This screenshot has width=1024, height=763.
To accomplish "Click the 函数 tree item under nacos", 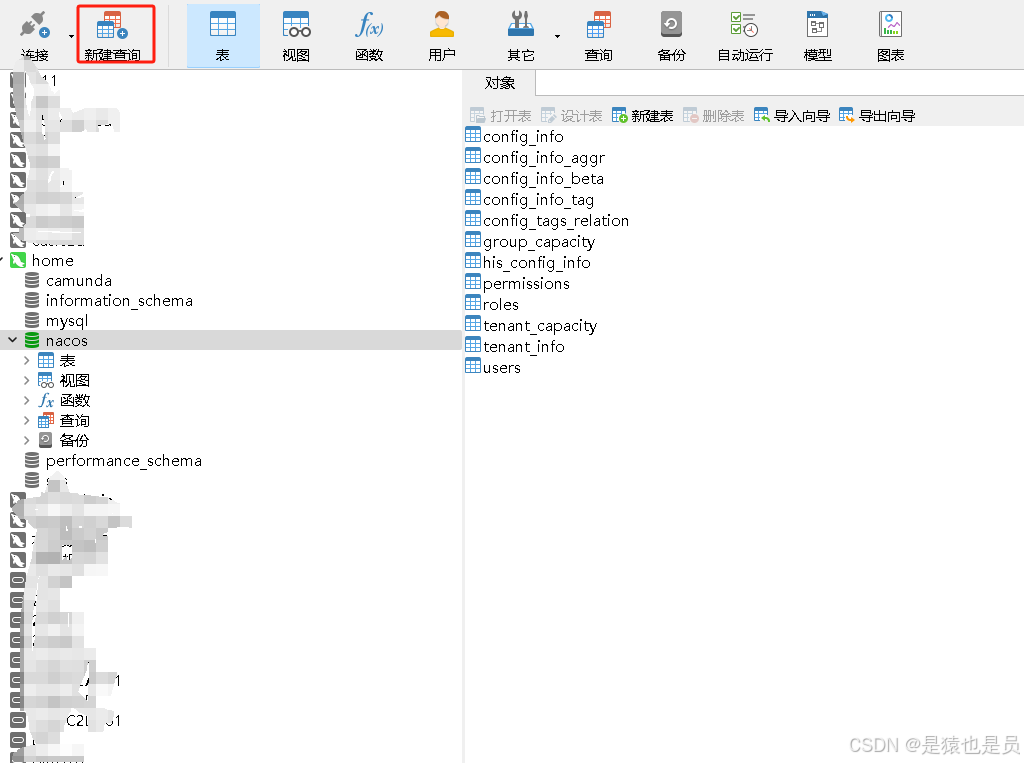I will [74, 400].
